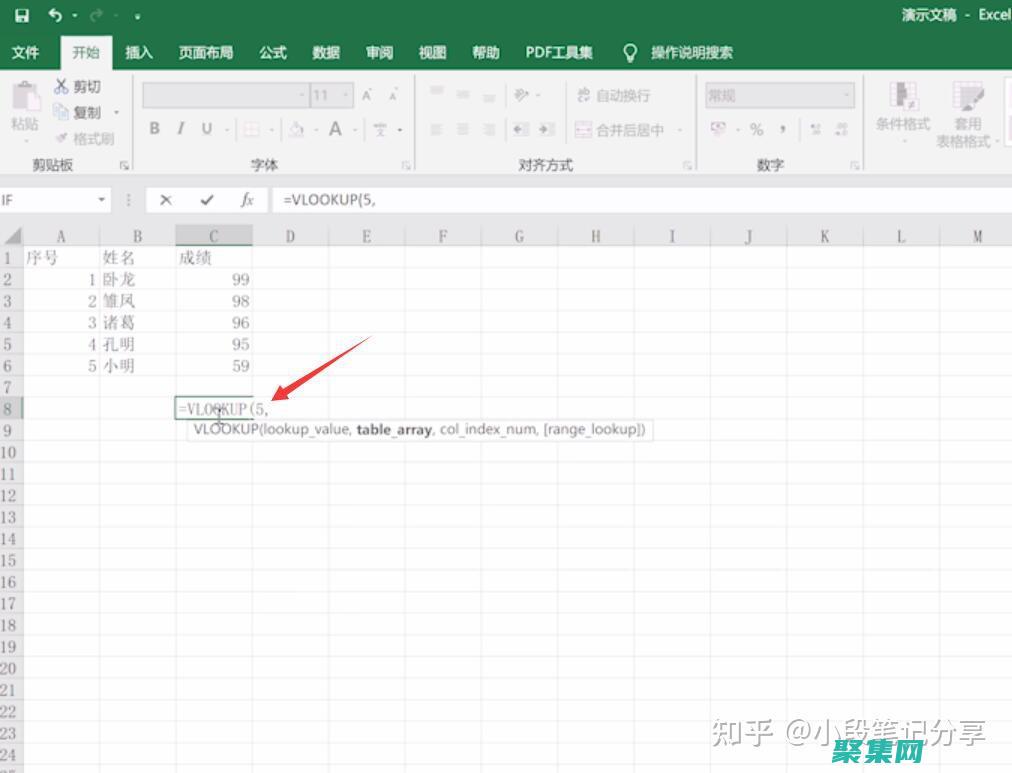Expand the Name Box dropdown arrow
Image resolution: width=1012 pixels, height=773 pixels.
pos(102,200)
